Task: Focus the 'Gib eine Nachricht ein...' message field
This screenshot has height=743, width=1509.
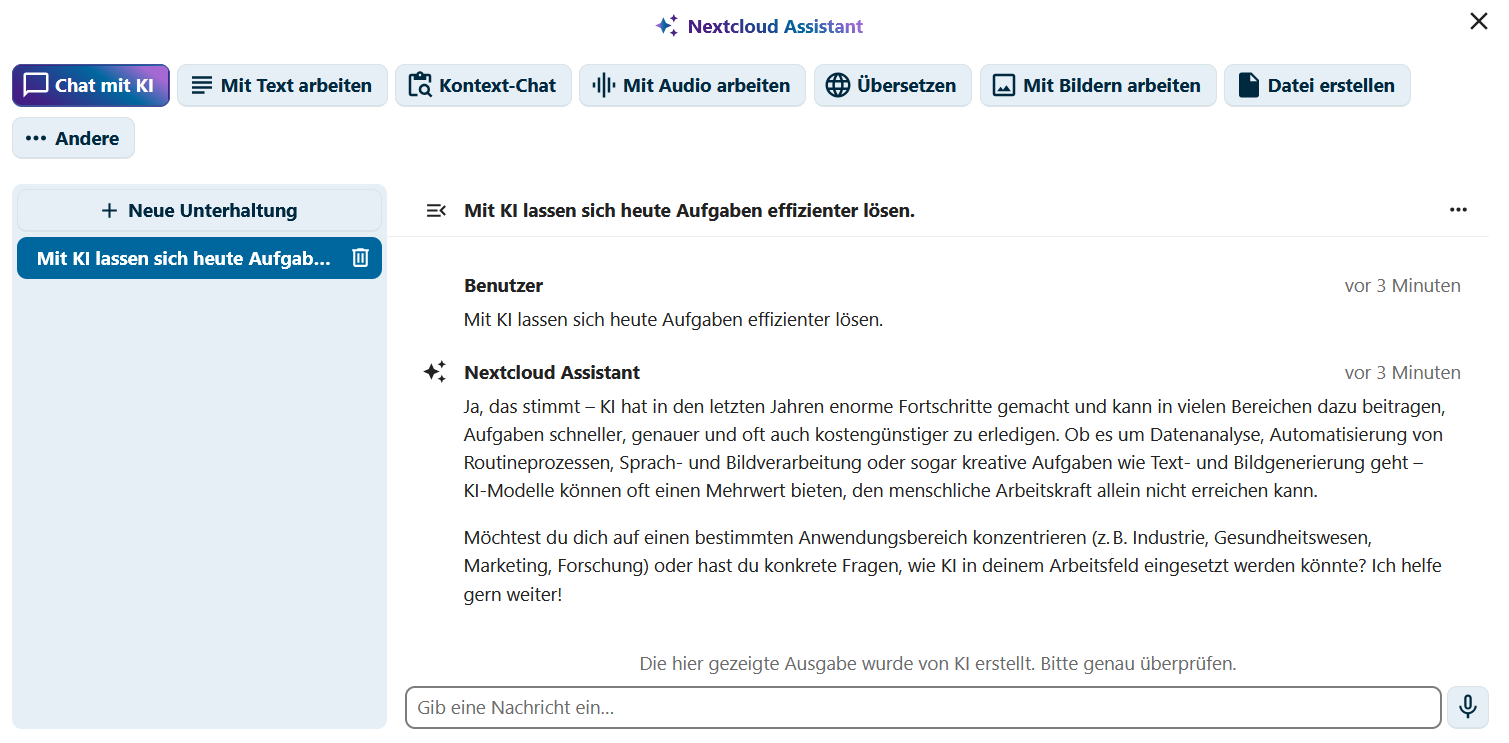Action: 923,707
